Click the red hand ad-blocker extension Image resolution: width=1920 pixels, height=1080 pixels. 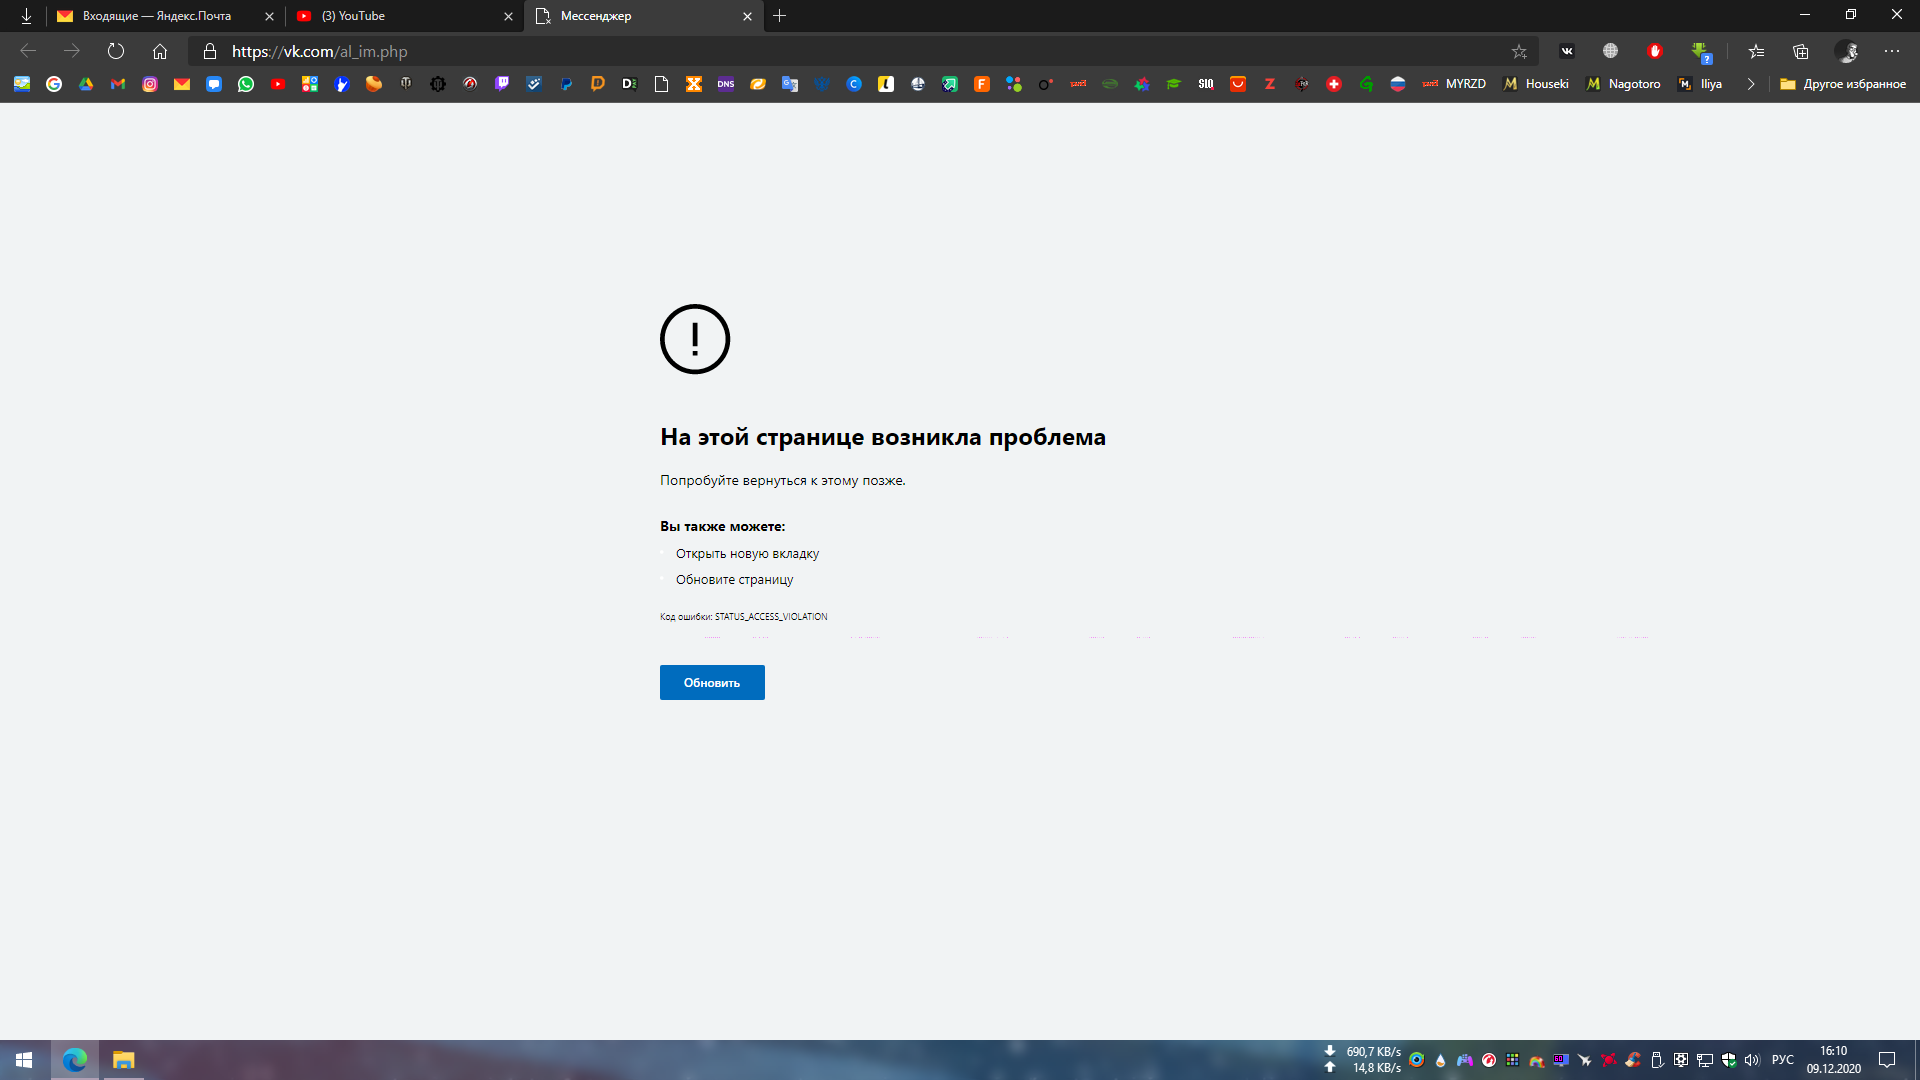(1655, 51)
